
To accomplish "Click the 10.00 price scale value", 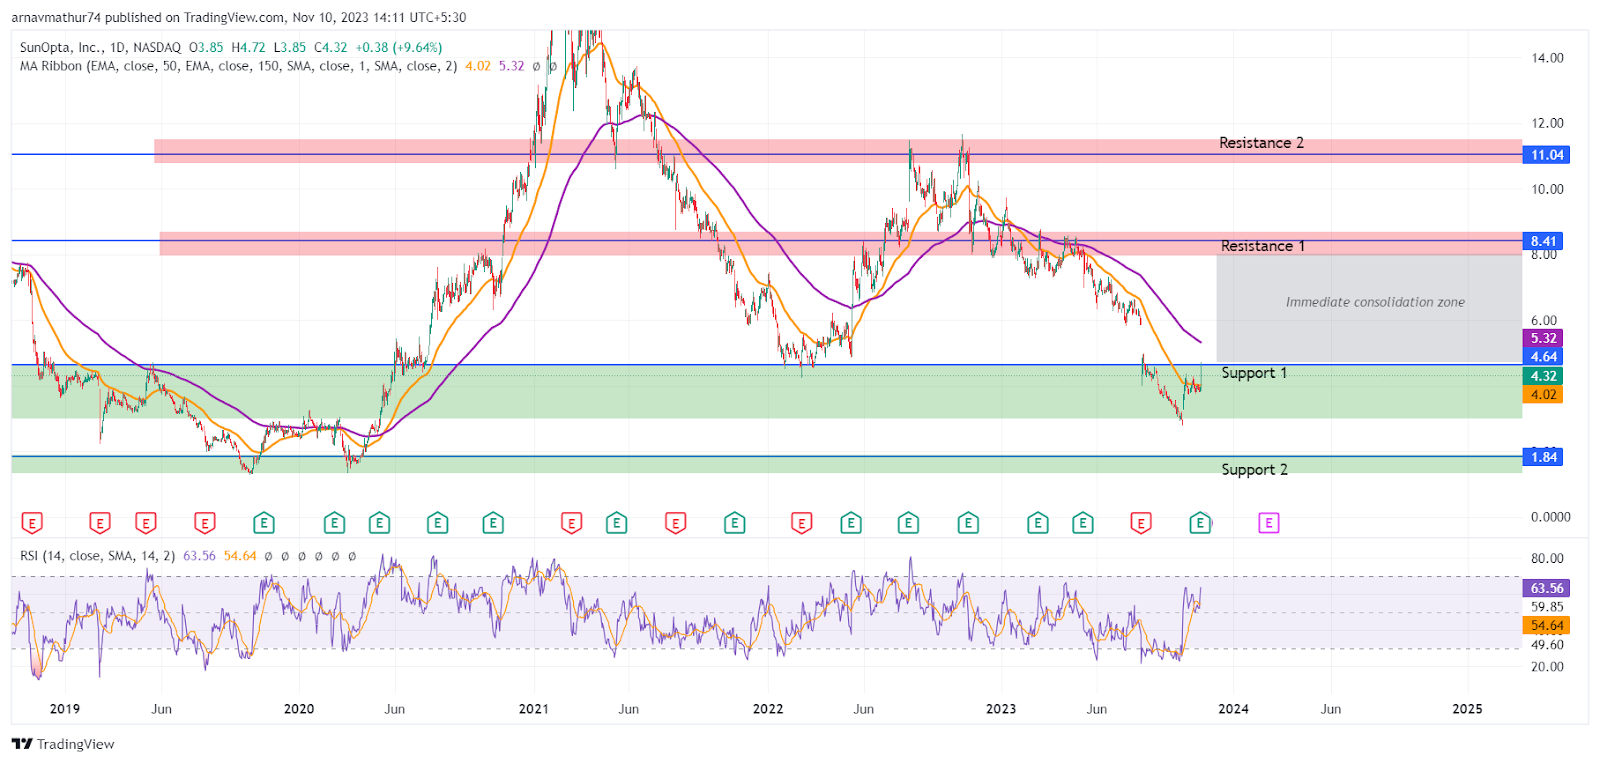I will (x=1548, y=189).
